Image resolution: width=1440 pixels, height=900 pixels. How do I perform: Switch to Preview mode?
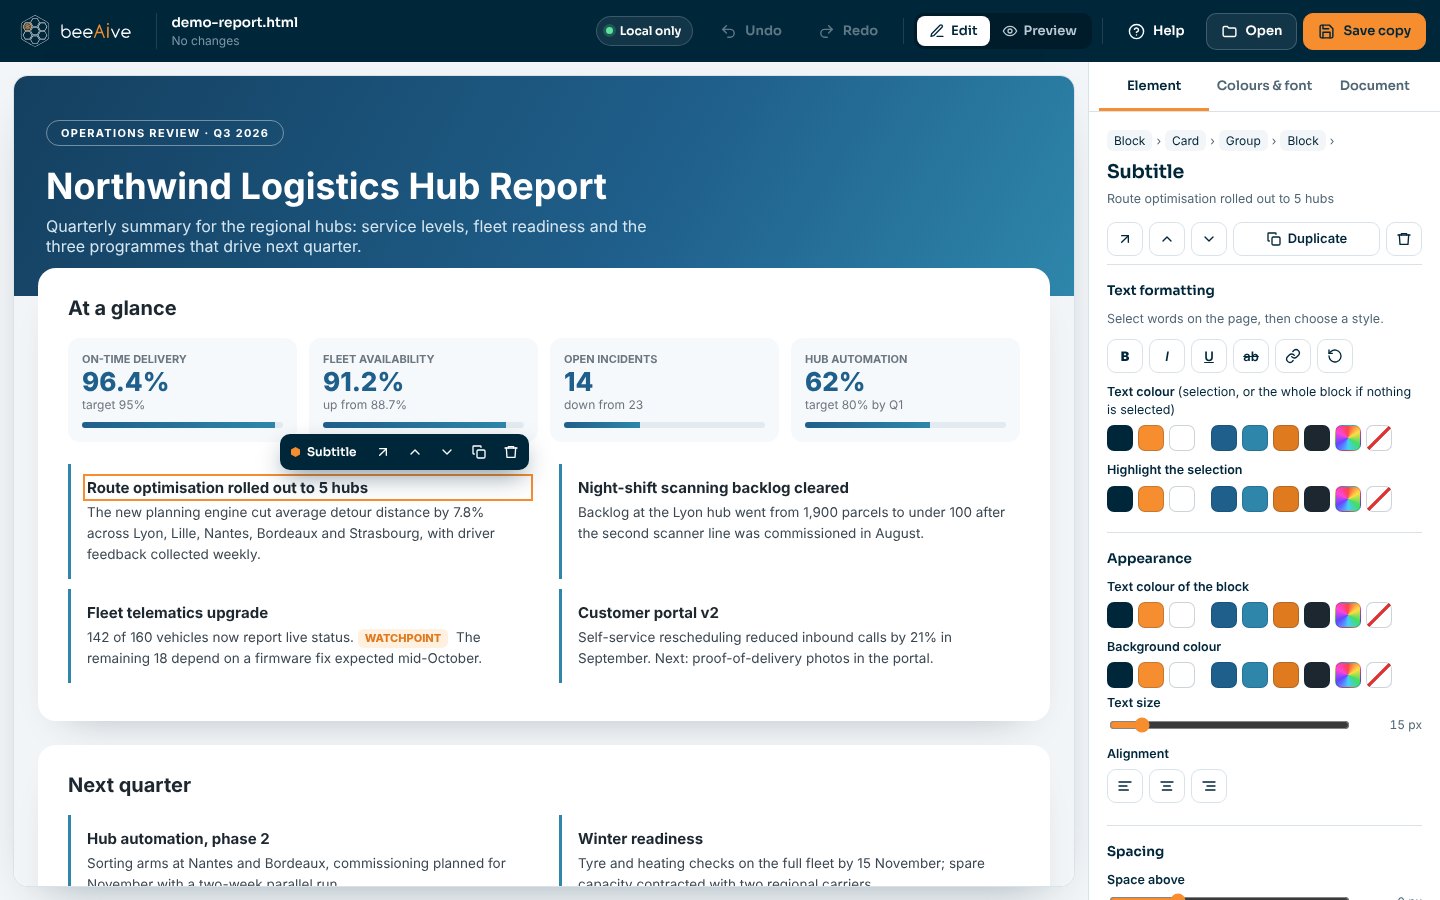(x=1040, y=31)
